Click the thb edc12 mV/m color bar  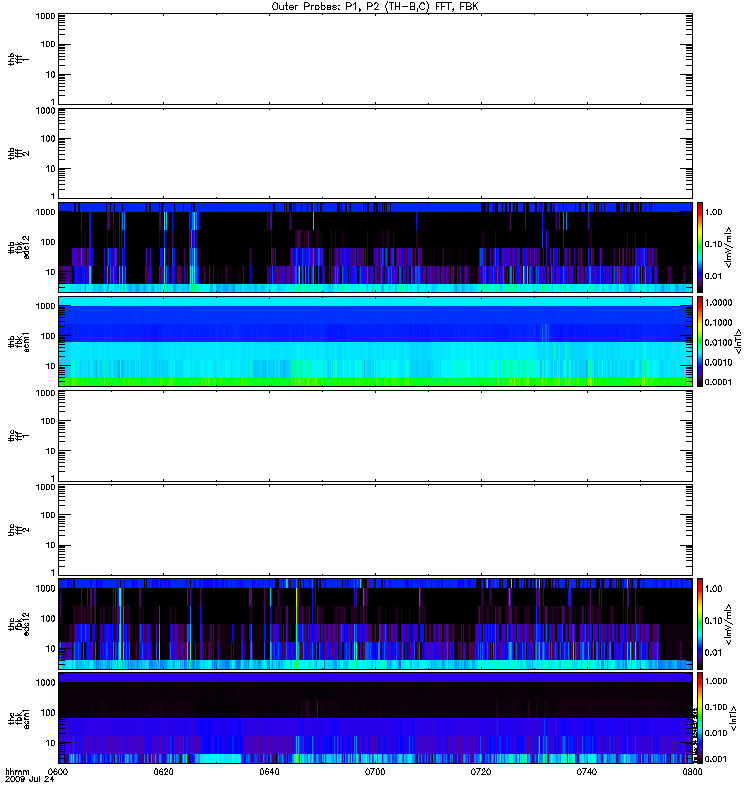coord(700,247)
